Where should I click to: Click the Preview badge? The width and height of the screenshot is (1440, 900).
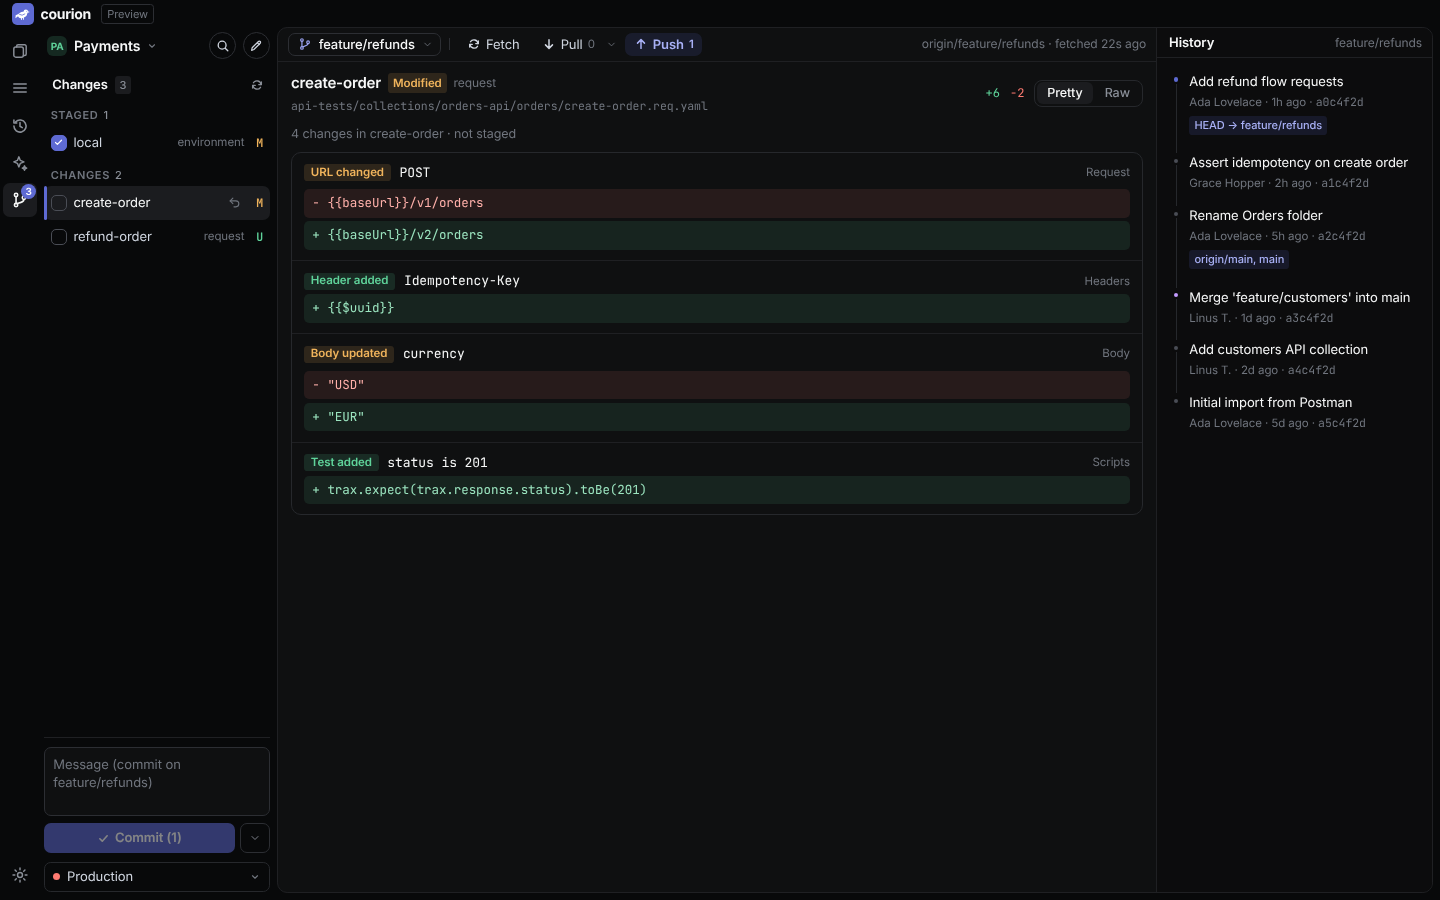tap(127, 14)
